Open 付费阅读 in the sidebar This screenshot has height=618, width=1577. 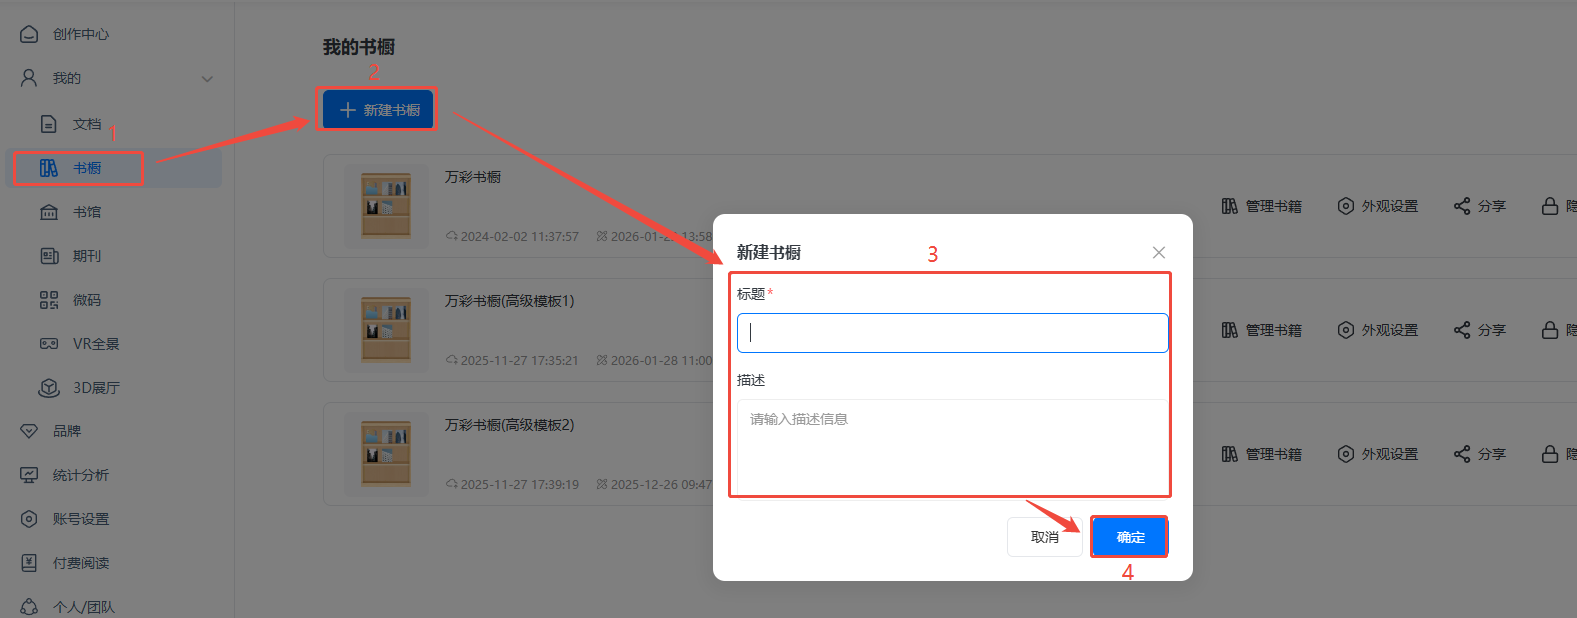click(80, 563)
